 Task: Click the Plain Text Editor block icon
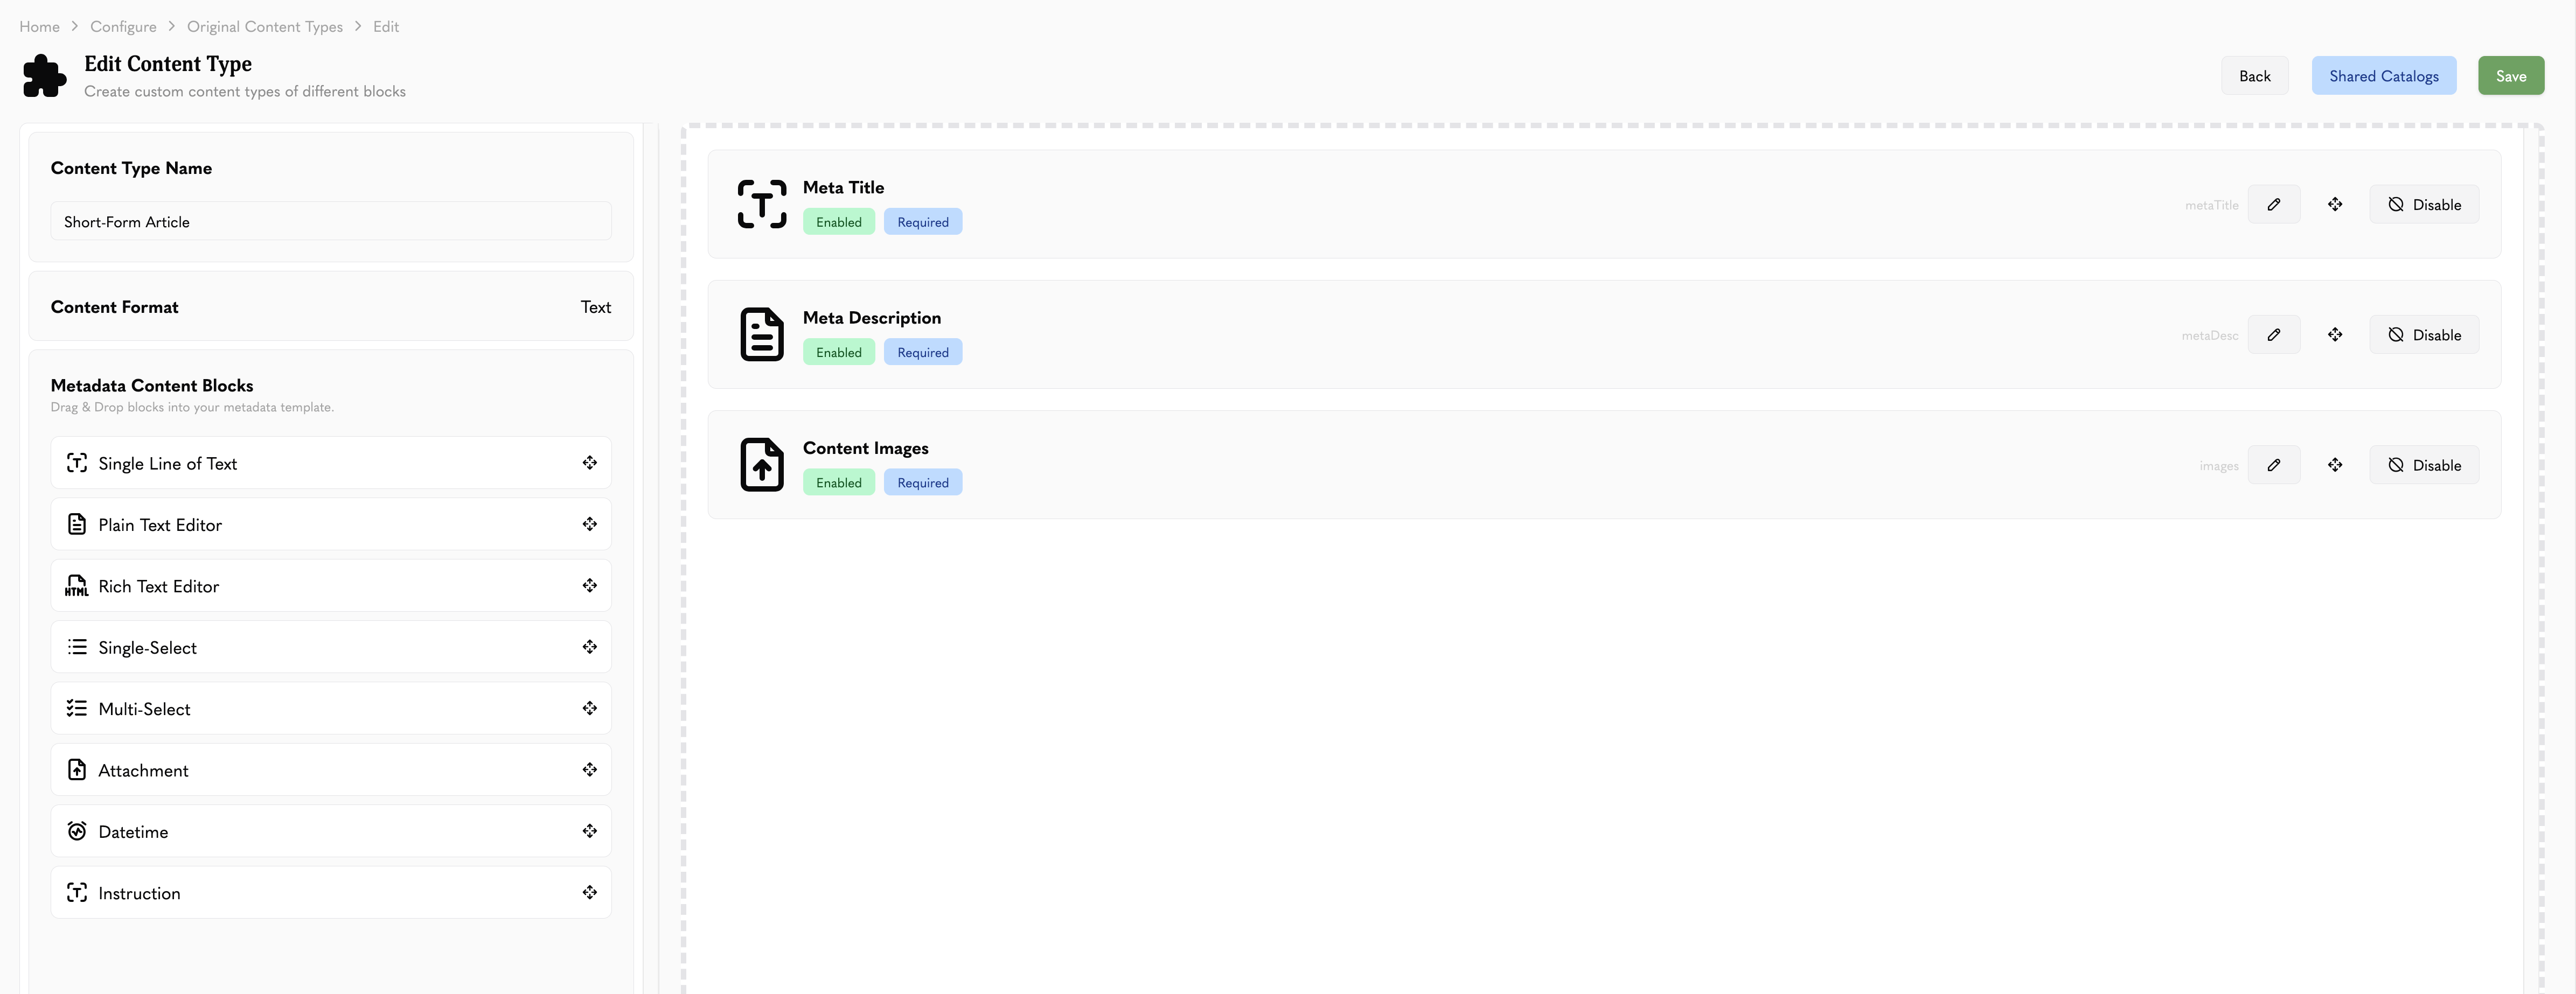pyautogui.click(x=77, y=524)
